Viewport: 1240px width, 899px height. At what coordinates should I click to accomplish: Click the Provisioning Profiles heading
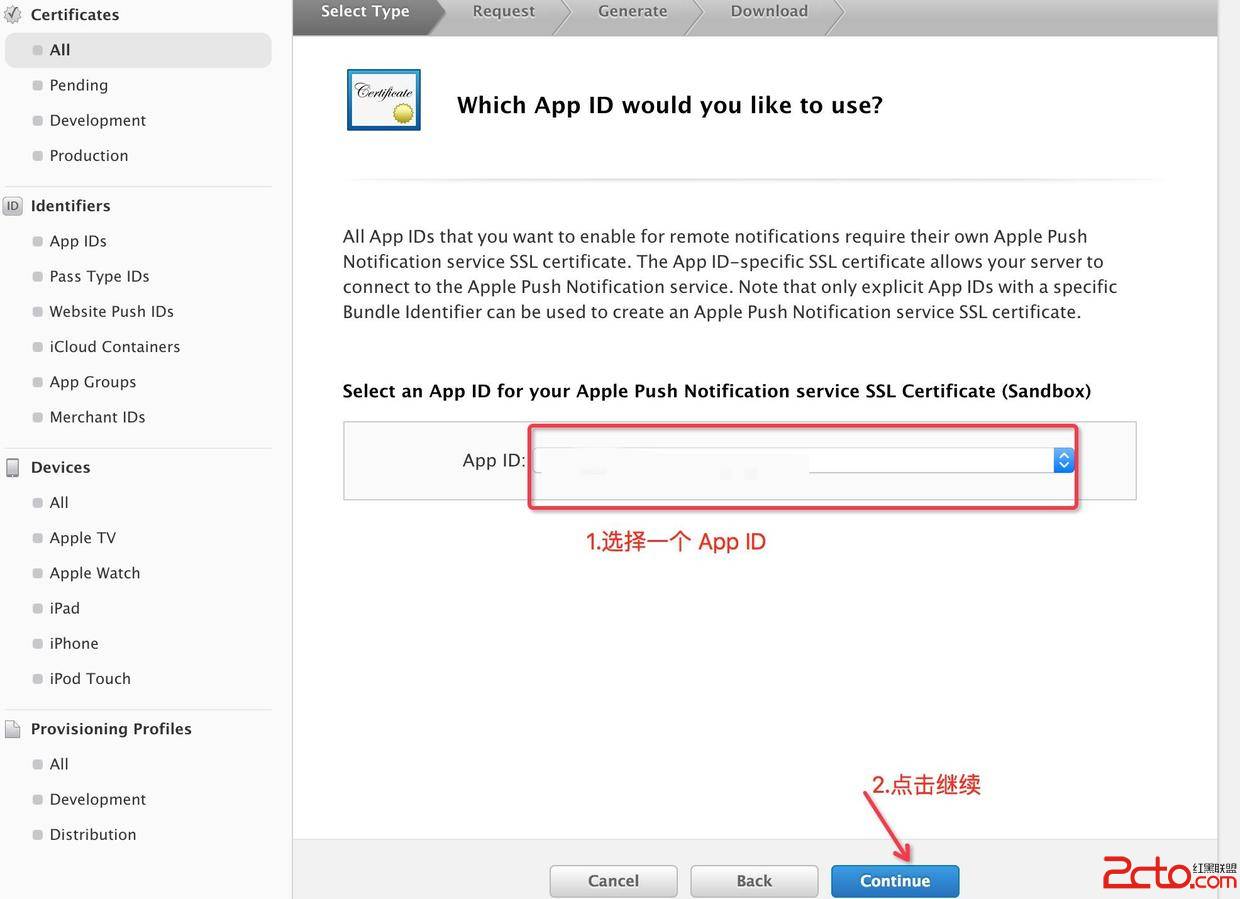point(111,729)
